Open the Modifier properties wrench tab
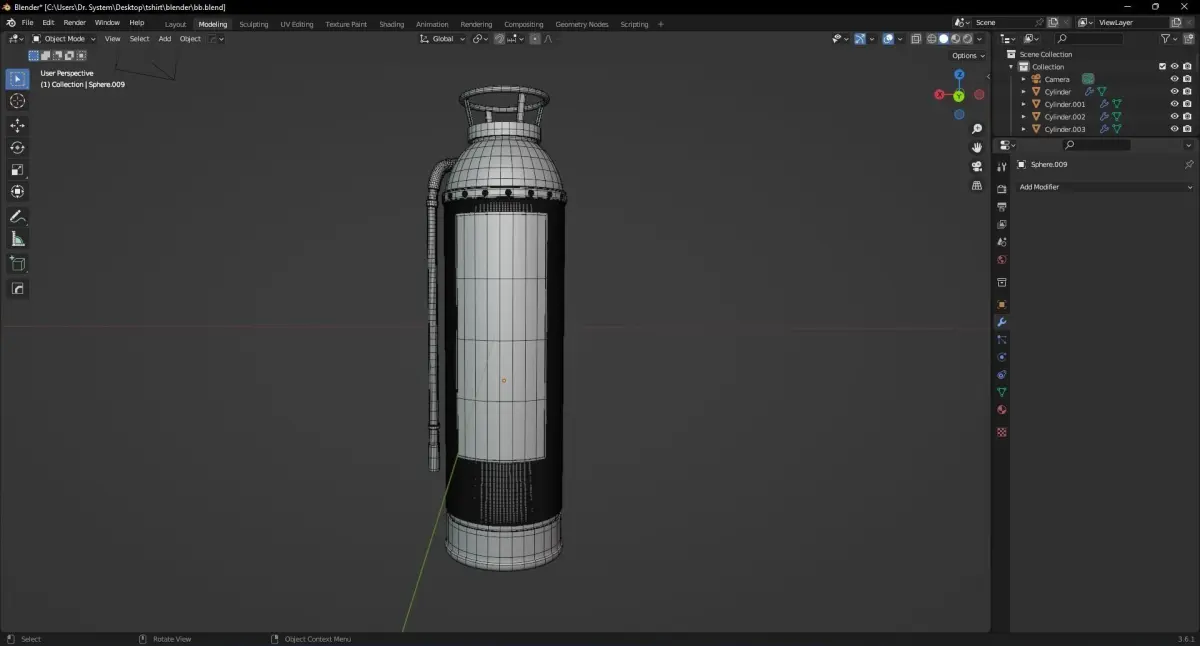The width and height of the screenshot is (1200, 646). point(1001,322)
